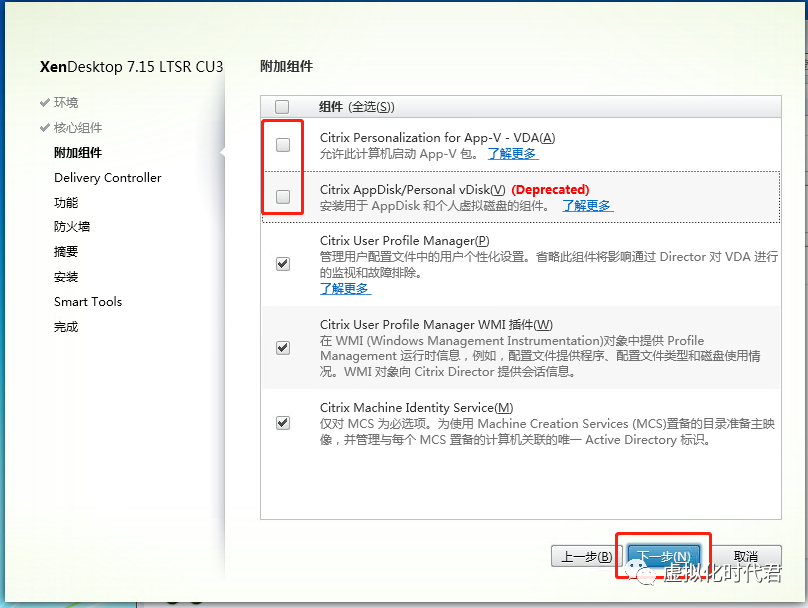This screenshot has height=608, width=808.
Task: Click the 附加组件 page heading
Action: pos(287,66)
